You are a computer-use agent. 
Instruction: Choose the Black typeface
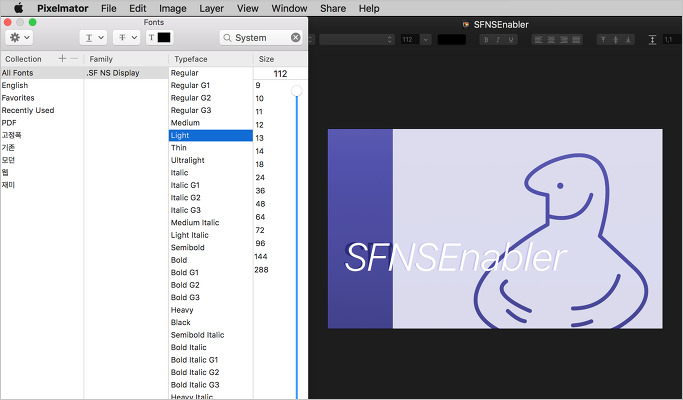point(211,322)
